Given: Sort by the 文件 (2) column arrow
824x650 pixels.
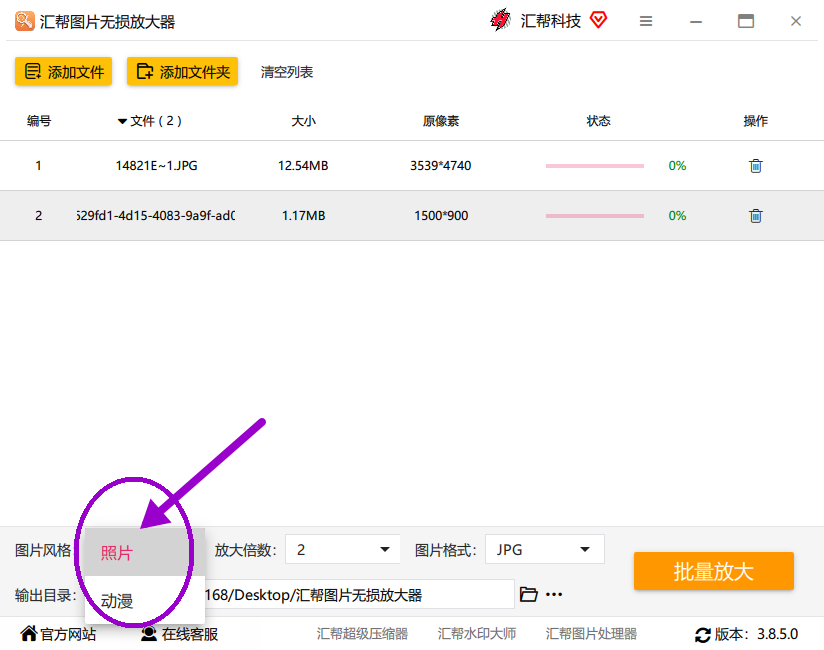Looking at the screenshot, I should [122, 121].
